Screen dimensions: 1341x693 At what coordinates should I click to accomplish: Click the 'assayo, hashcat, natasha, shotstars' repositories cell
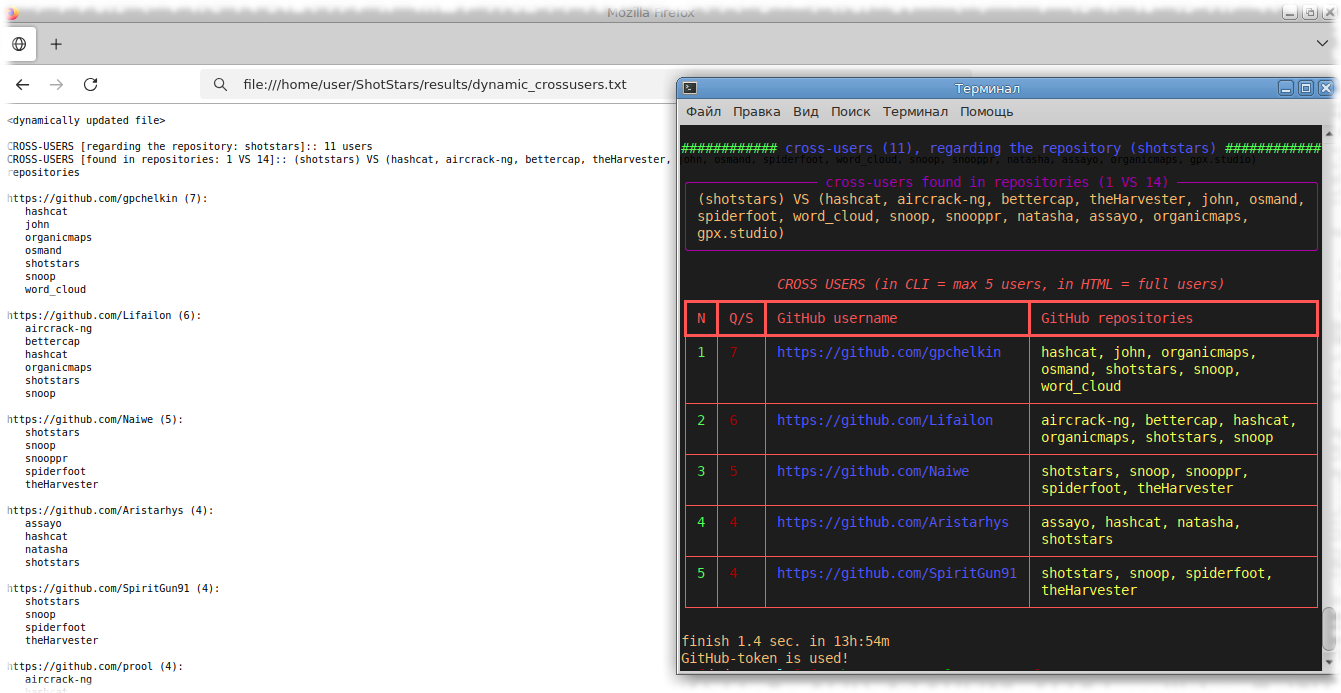[1141, 531]
